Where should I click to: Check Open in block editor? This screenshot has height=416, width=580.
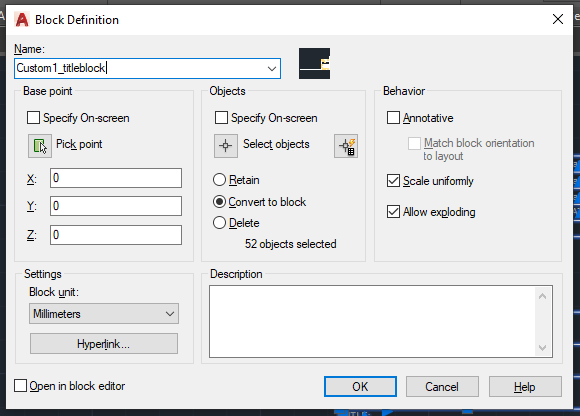(20, 386)
